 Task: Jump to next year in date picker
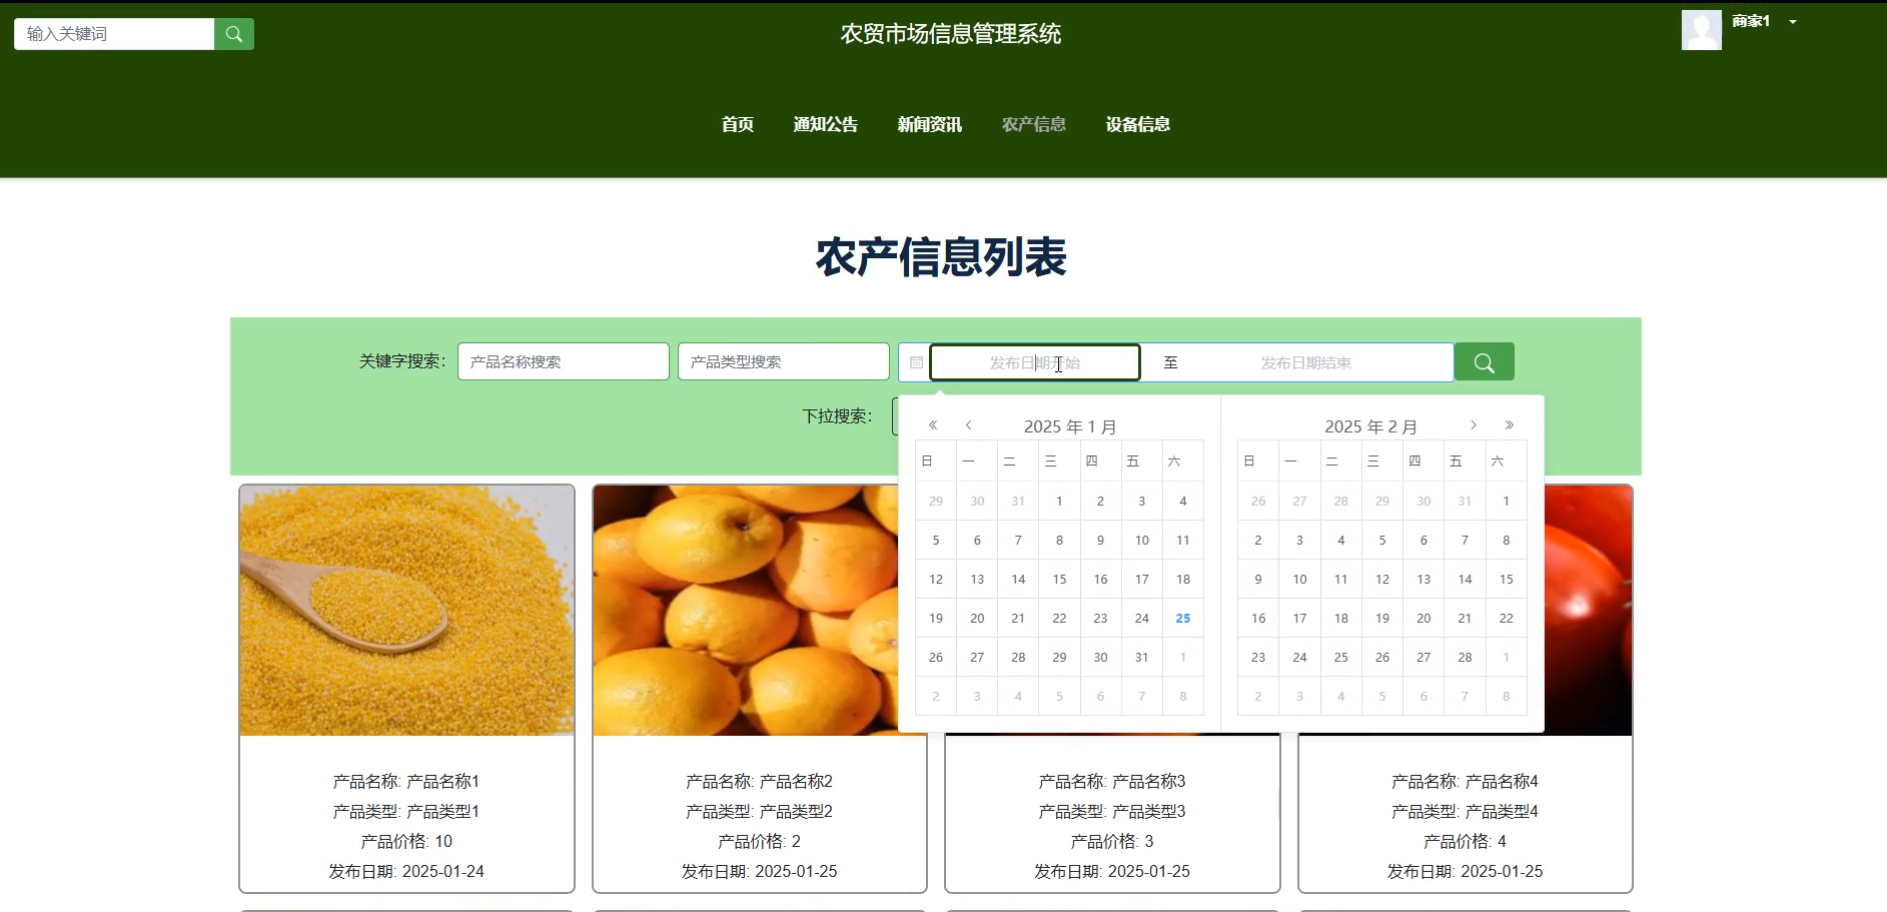click(x=1509, y=426)
